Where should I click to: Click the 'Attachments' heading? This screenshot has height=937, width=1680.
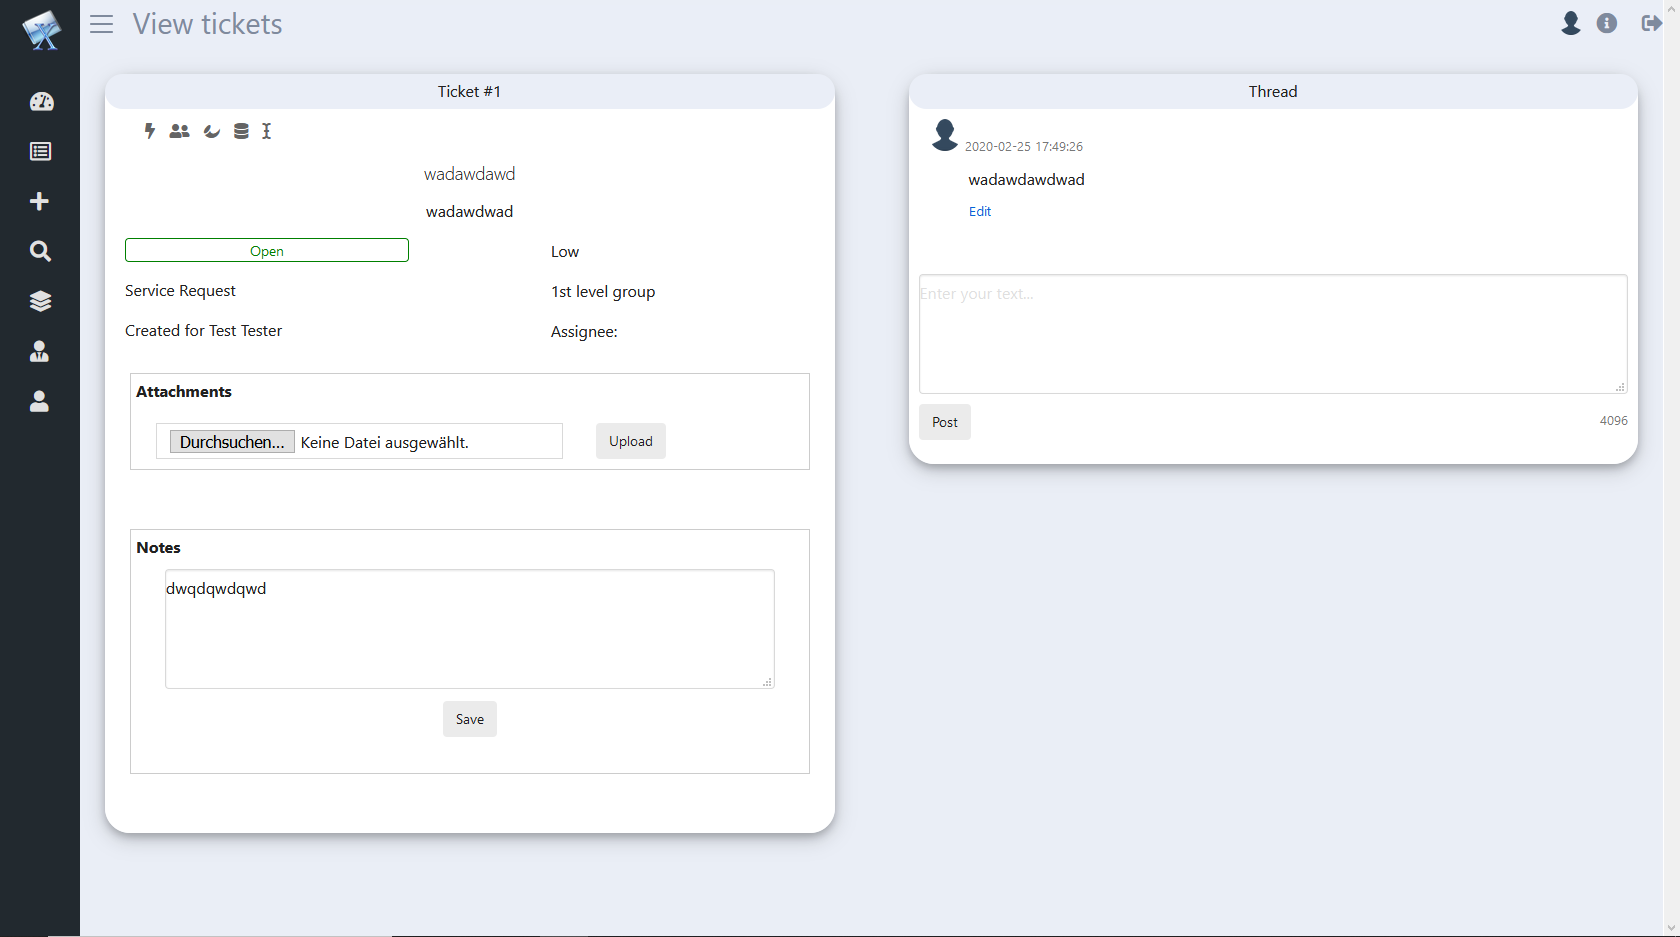(x=184, y=392)
